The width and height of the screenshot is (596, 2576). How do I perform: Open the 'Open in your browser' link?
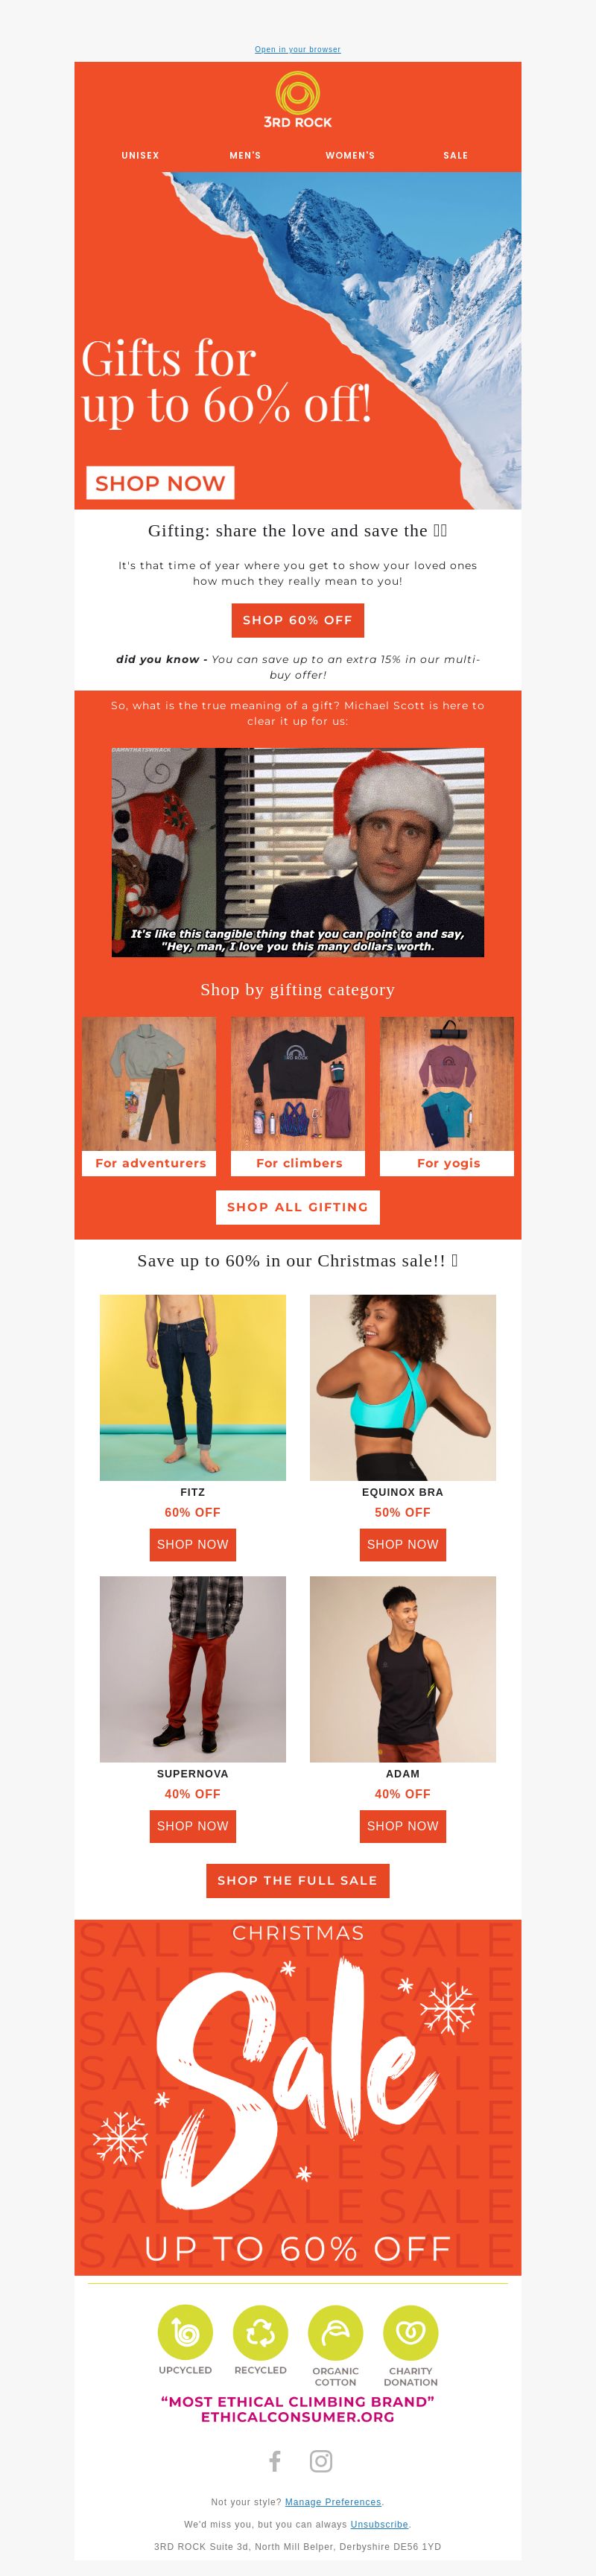[x=298, y=49]
